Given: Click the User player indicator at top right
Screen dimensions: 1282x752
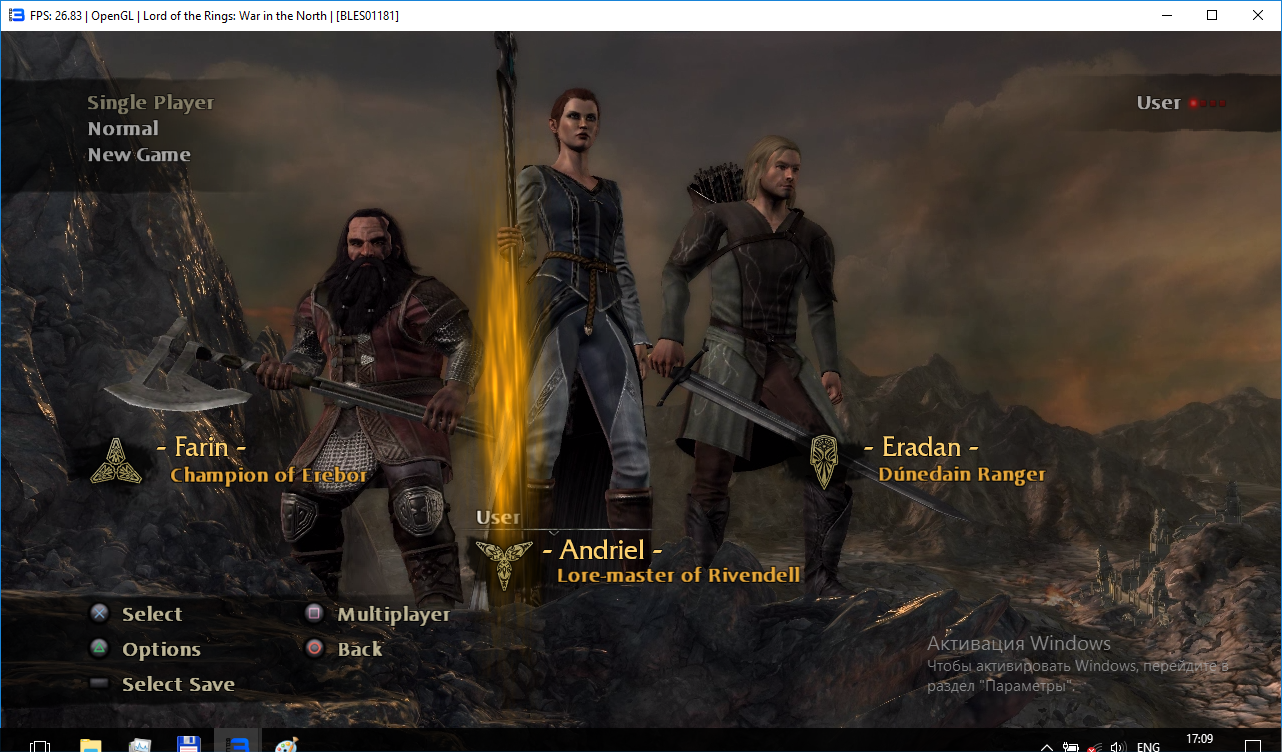Looking at the screenshot, I should point(1180,102).
